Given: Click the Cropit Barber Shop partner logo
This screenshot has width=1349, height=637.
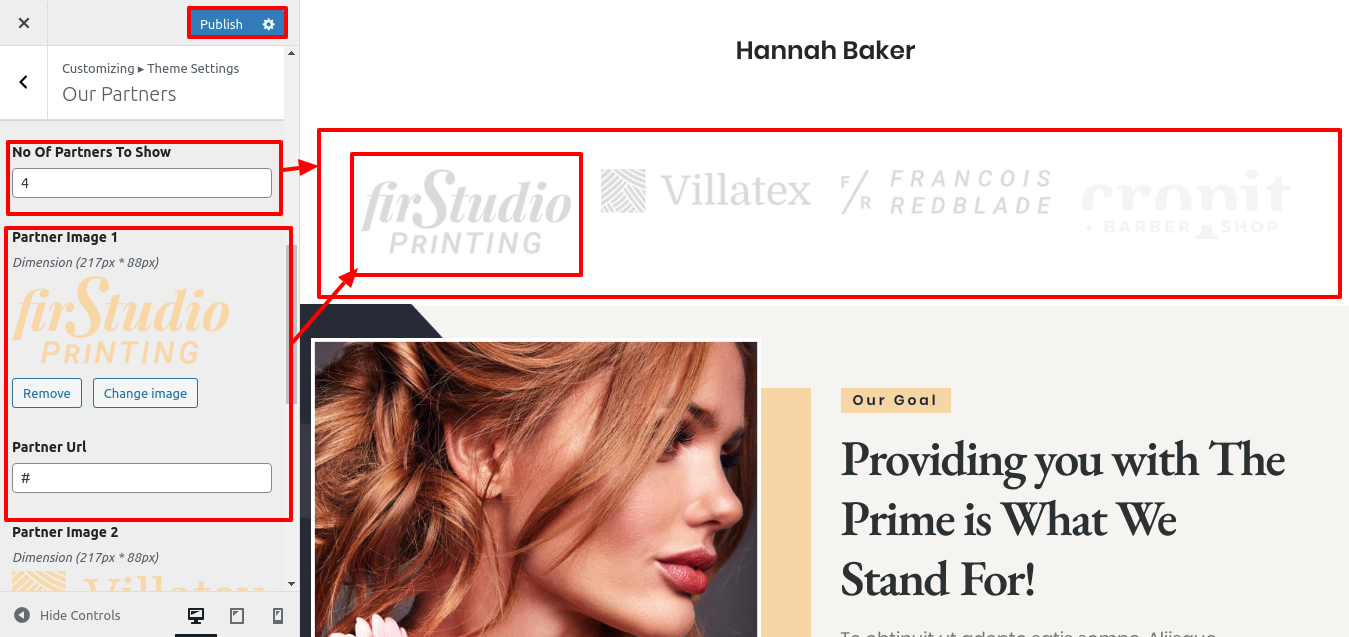Looking at the screenshot, I should (1186, 203).
